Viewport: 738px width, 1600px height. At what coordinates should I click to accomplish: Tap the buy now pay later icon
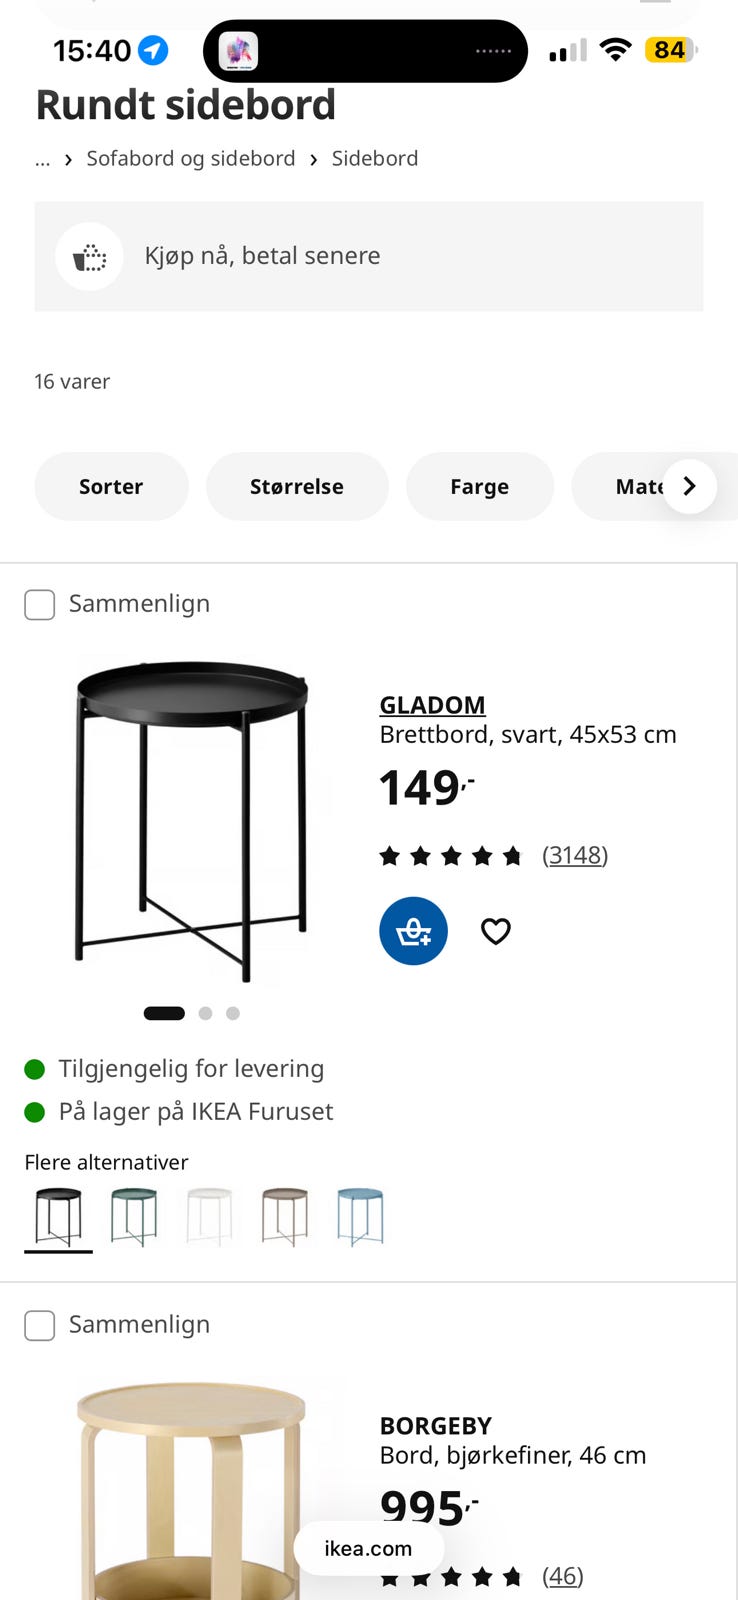[90, 256]
